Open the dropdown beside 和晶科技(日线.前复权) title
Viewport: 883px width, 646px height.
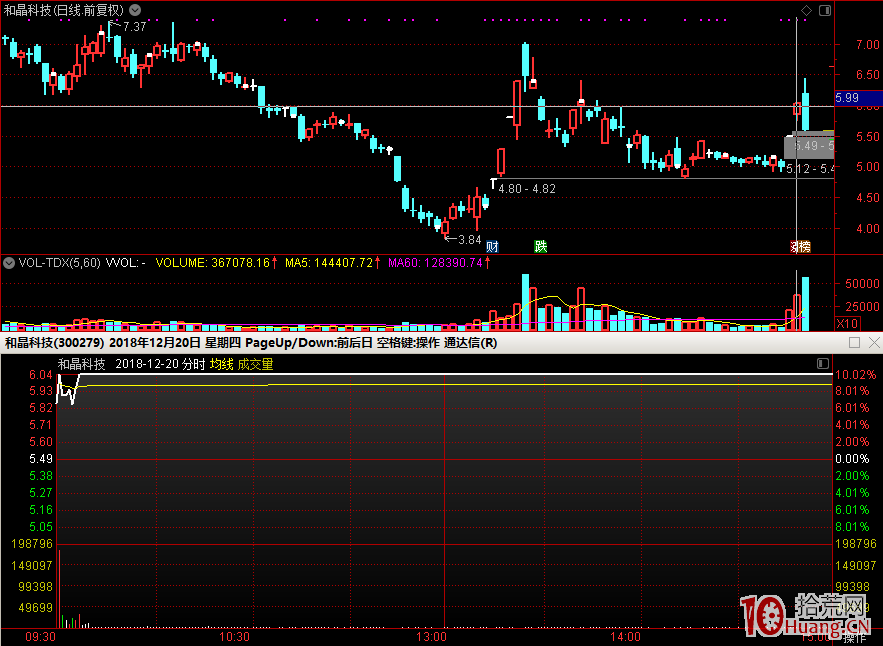tap(135, 10)
